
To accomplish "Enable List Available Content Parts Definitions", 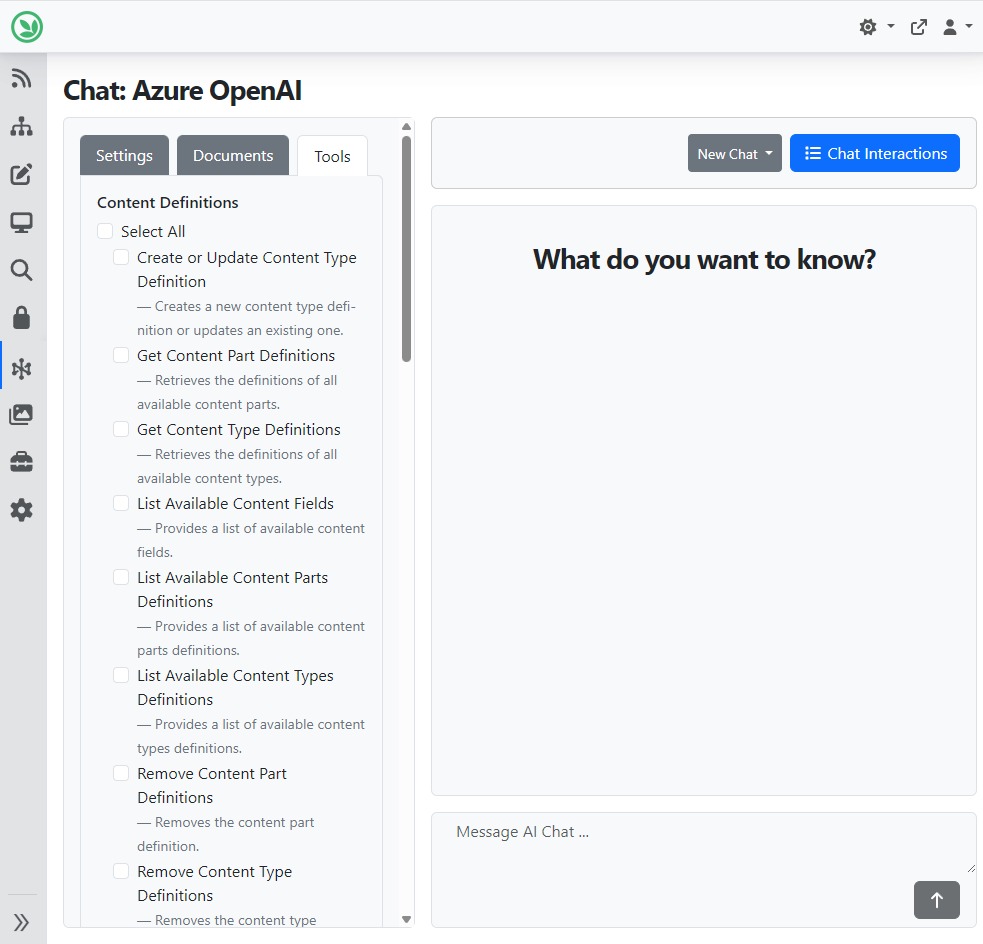I will coord(121,577).
